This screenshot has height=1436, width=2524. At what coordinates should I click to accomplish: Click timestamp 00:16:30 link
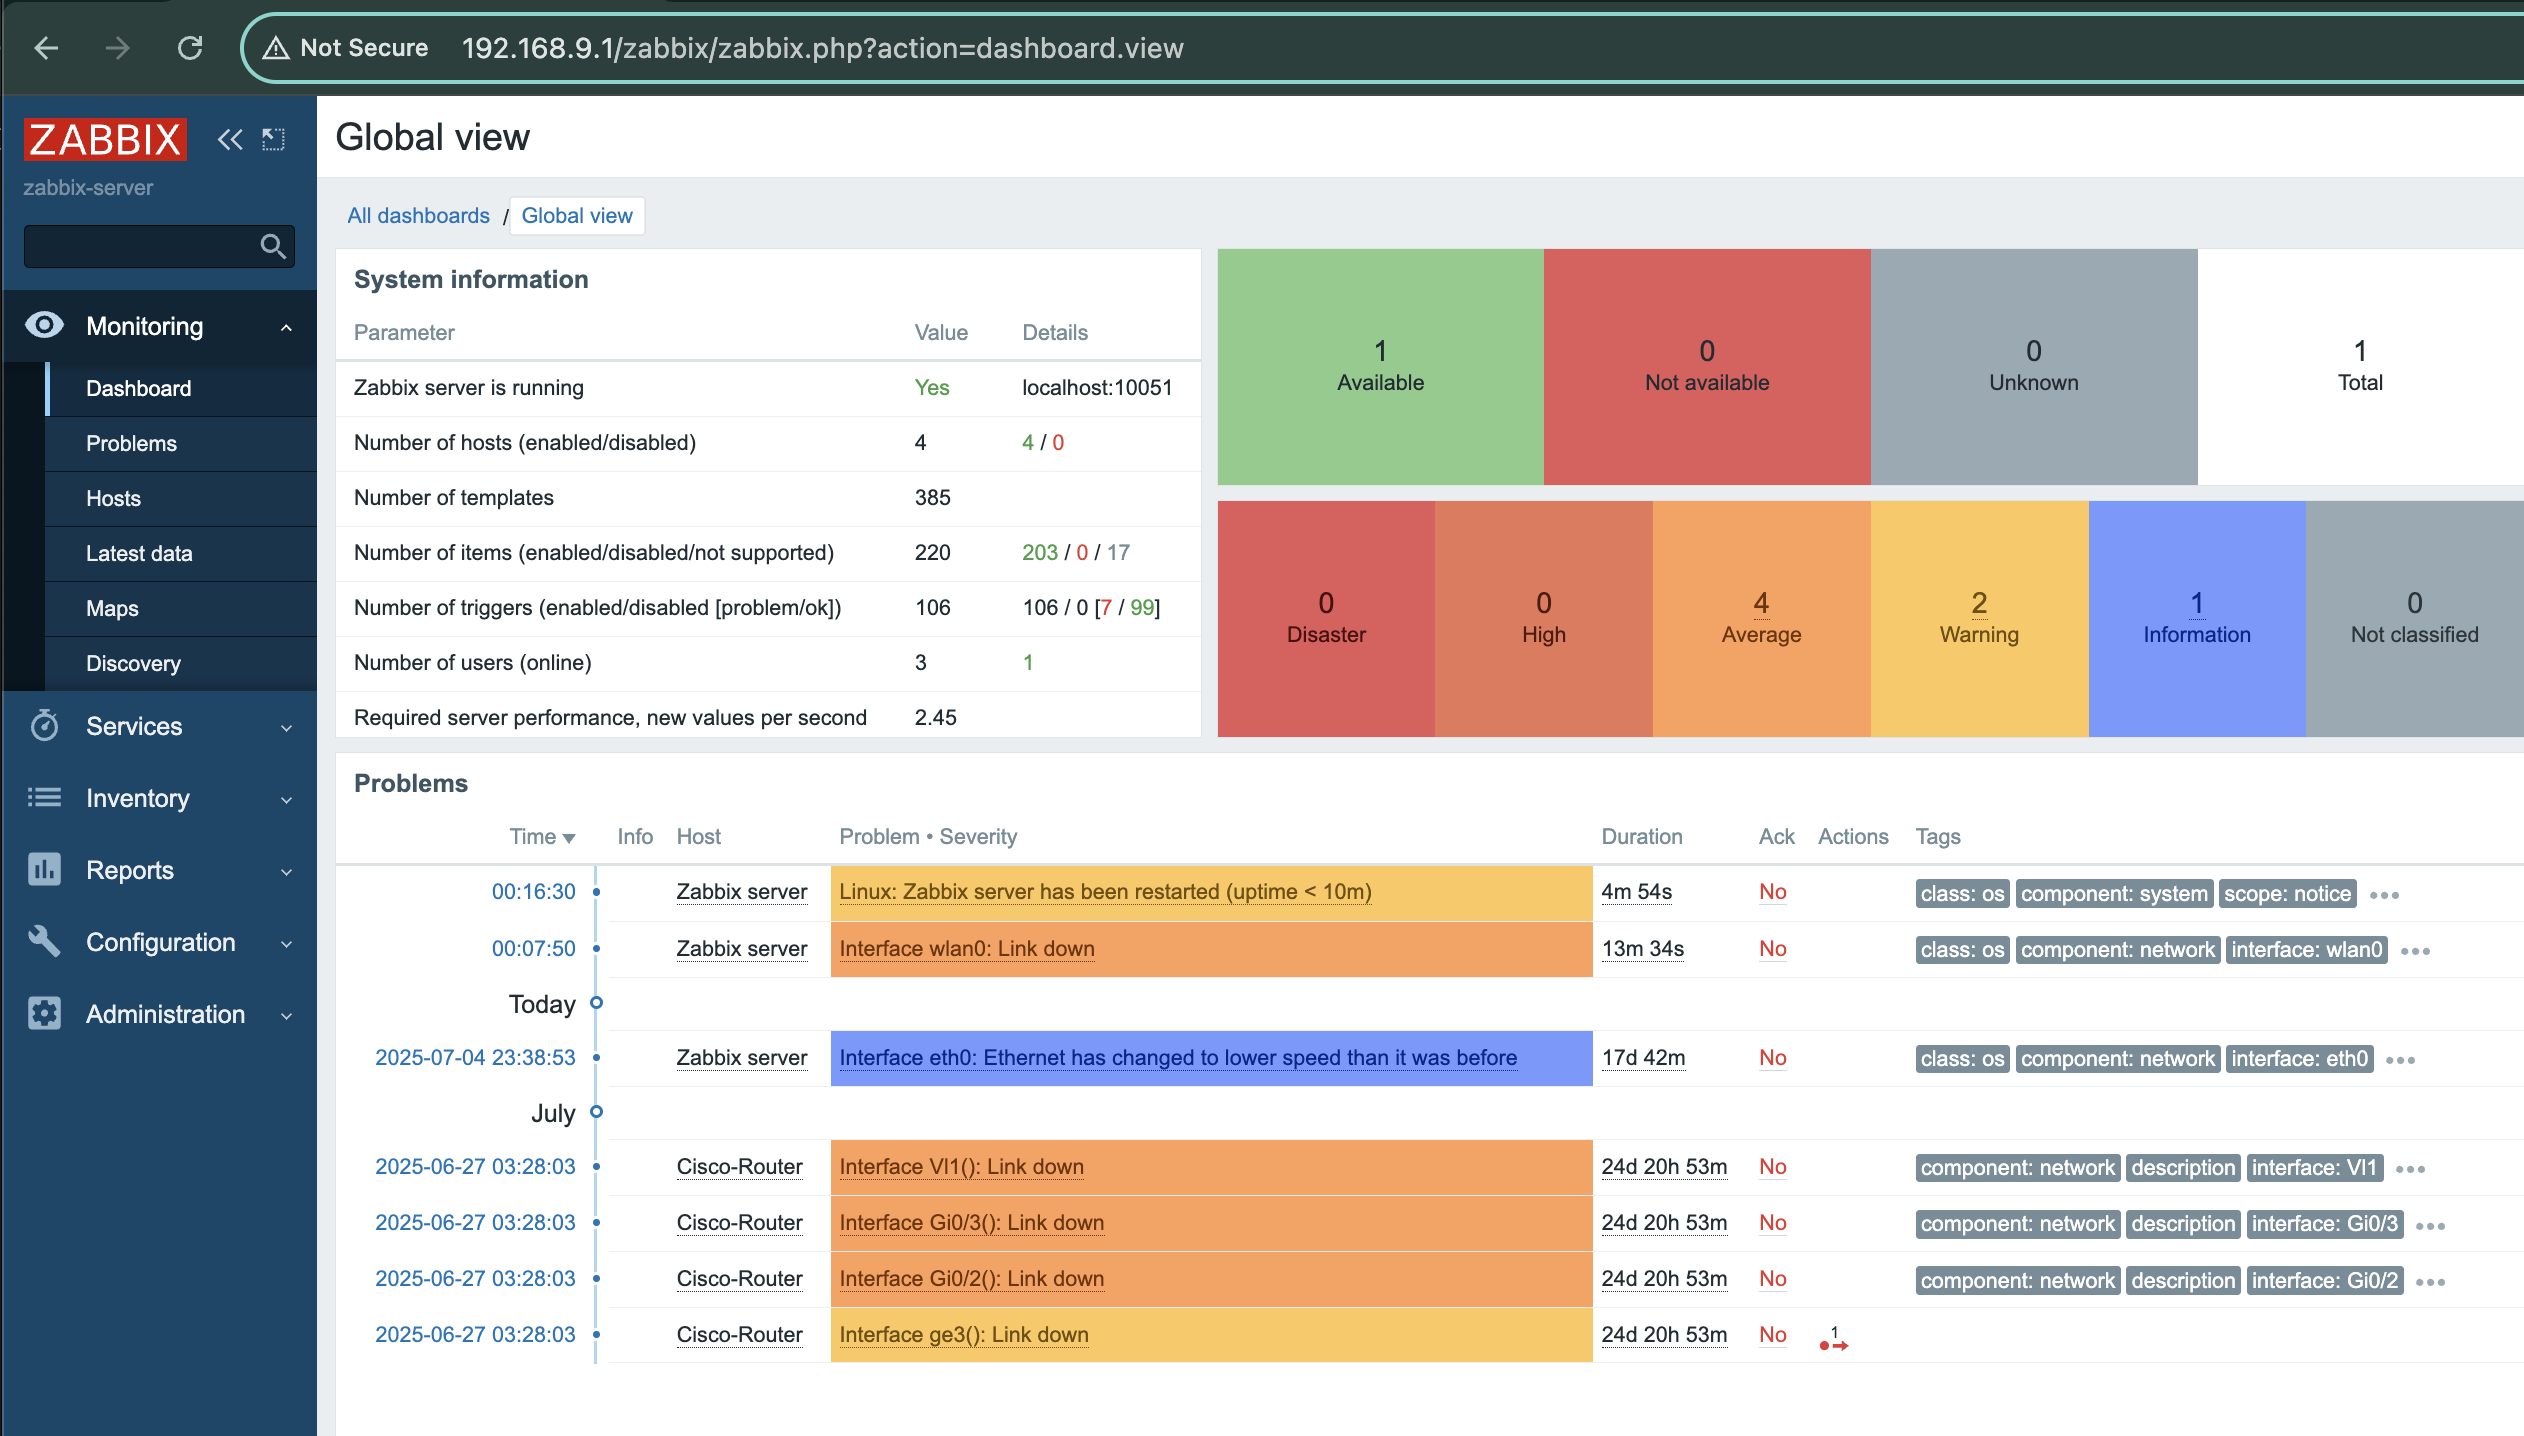pos(533,891)
